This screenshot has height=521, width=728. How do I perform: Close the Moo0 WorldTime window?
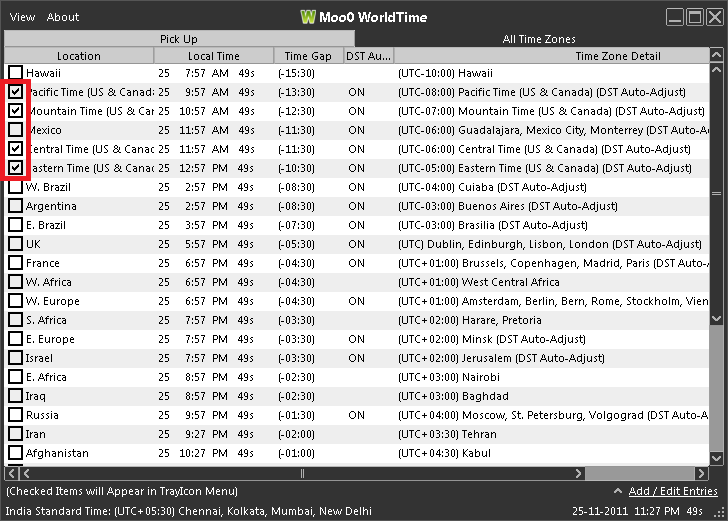tap(715, 17)
